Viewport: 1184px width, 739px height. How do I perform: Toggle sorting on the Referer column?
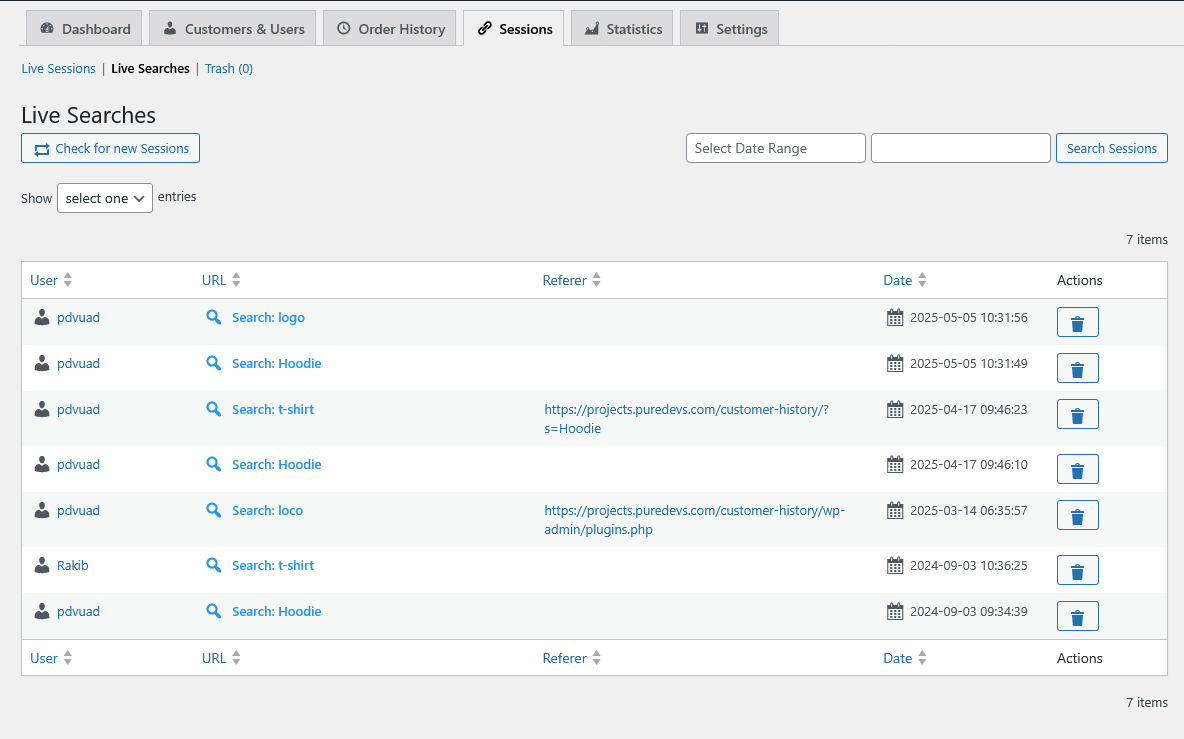(597, 280)
